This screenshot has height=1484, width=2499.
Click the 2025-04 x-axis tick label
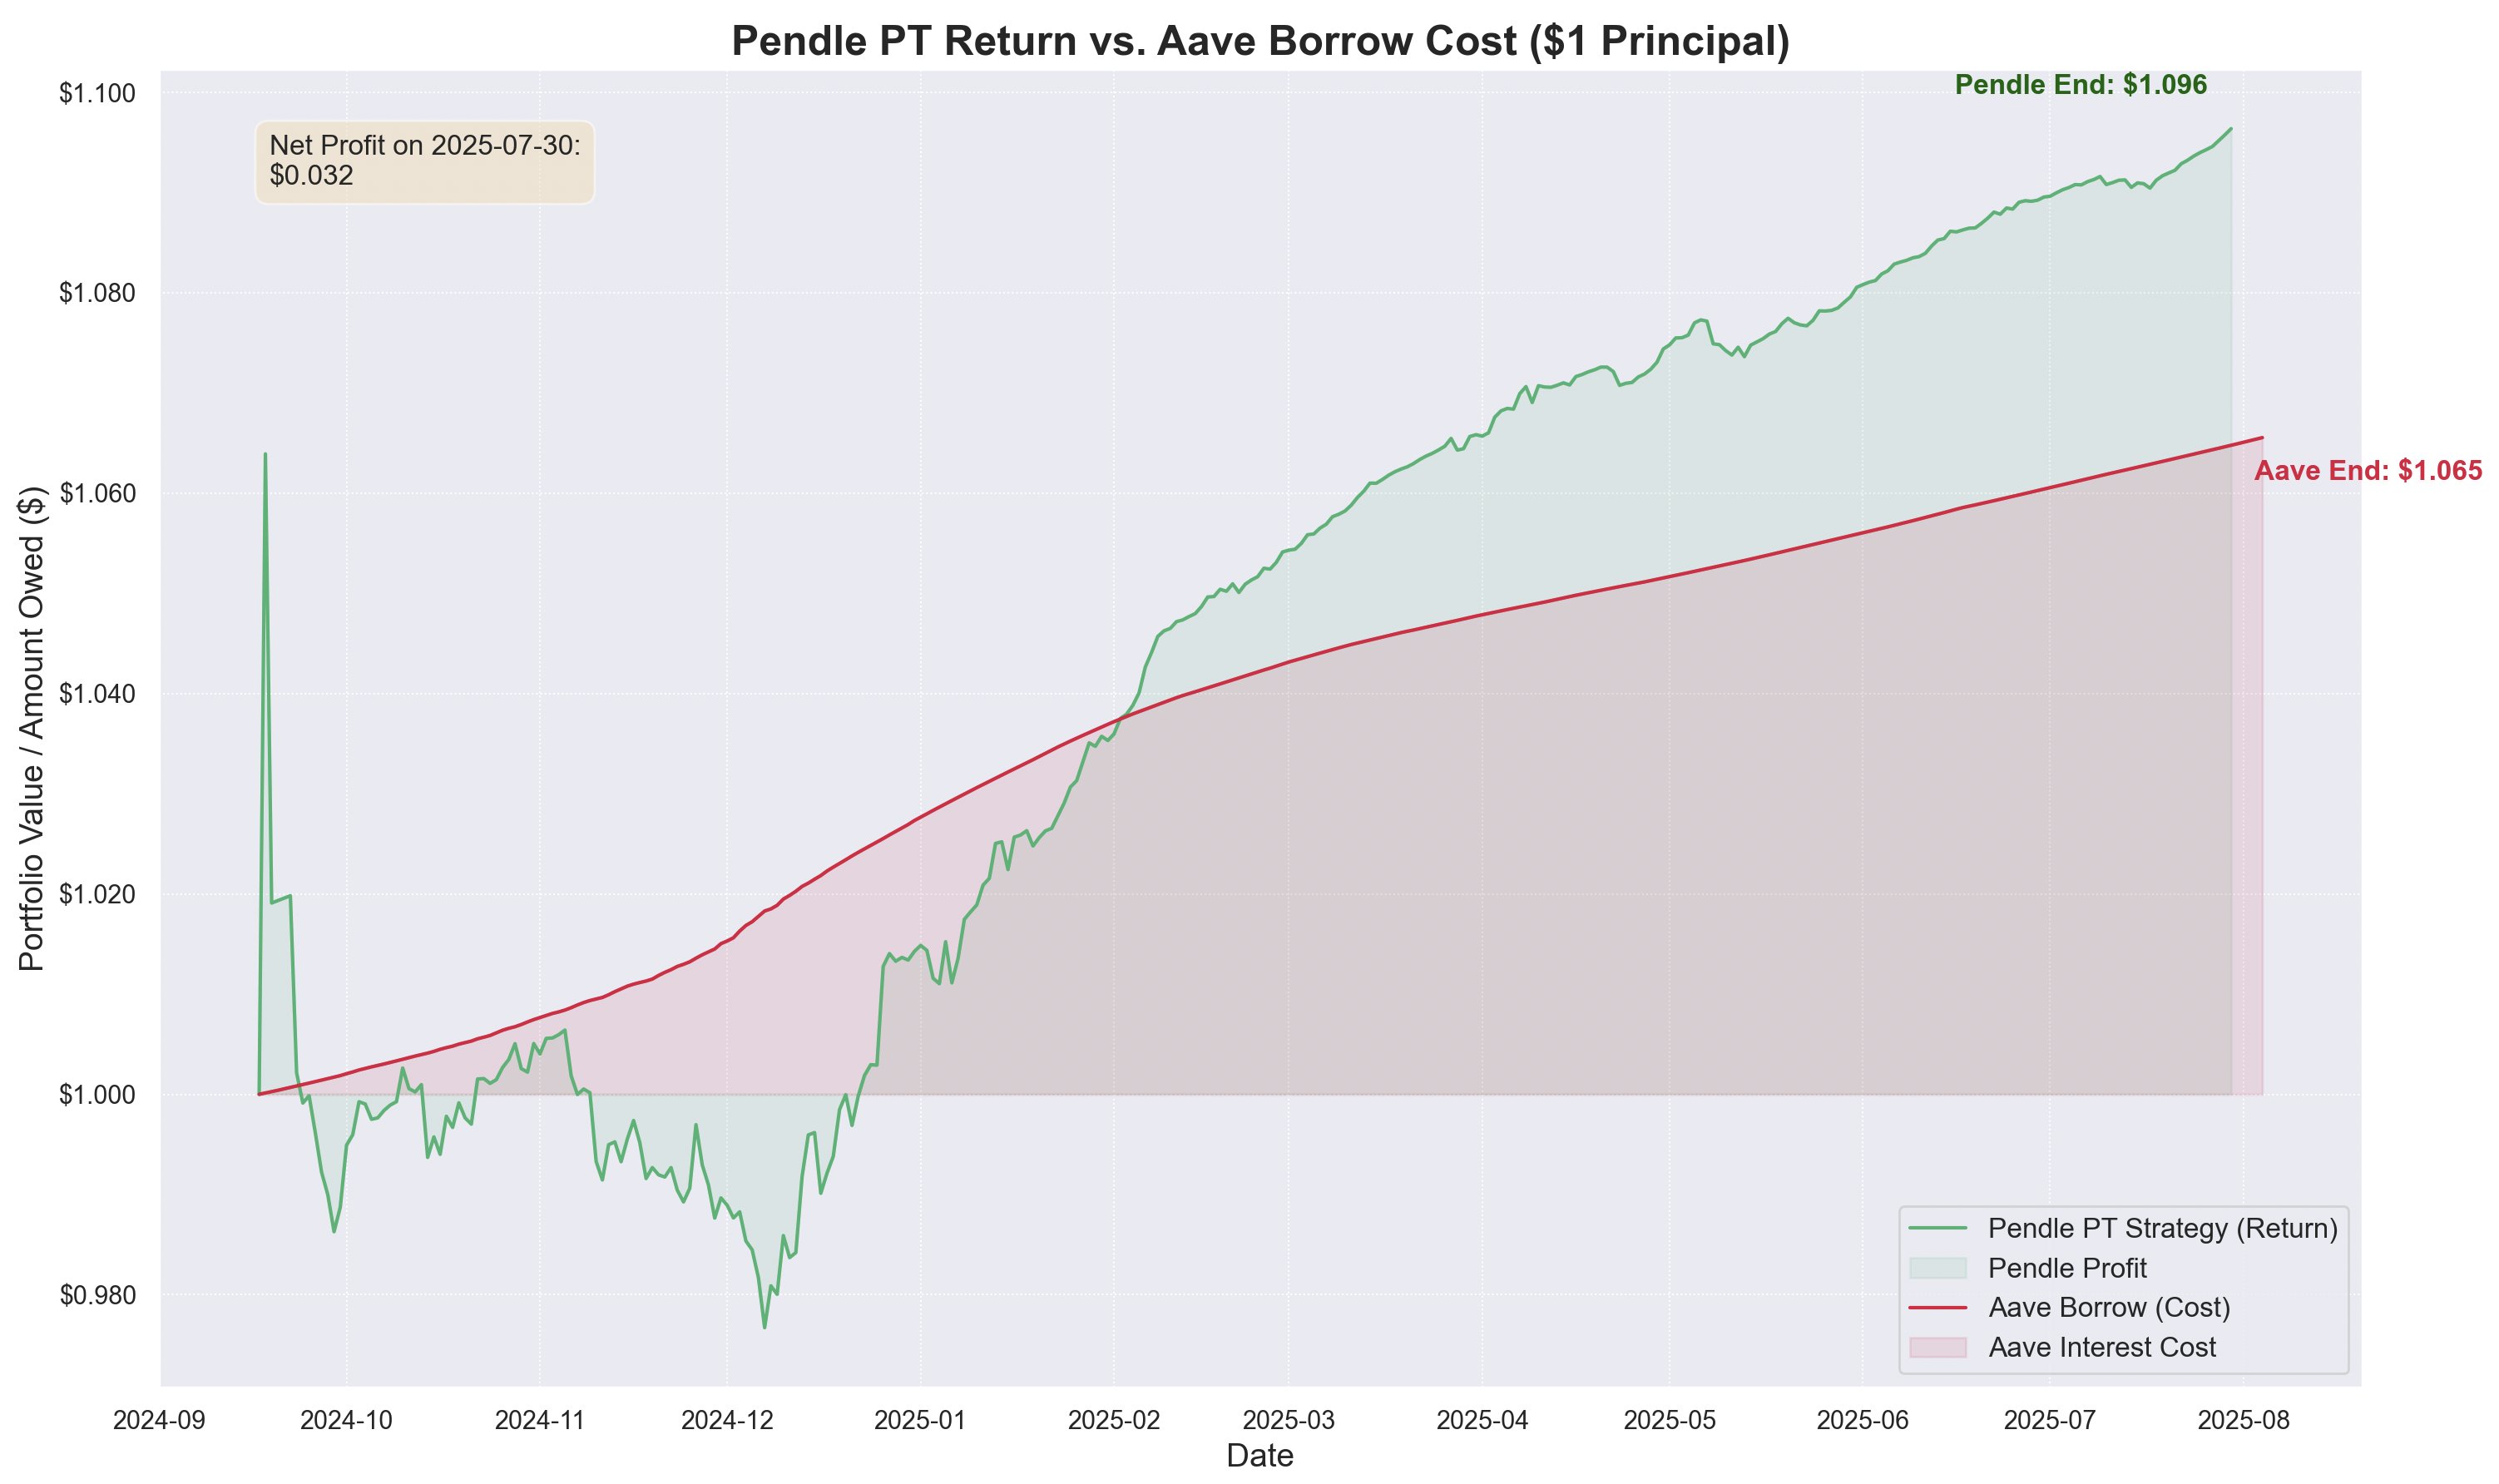[1482, 1421]
